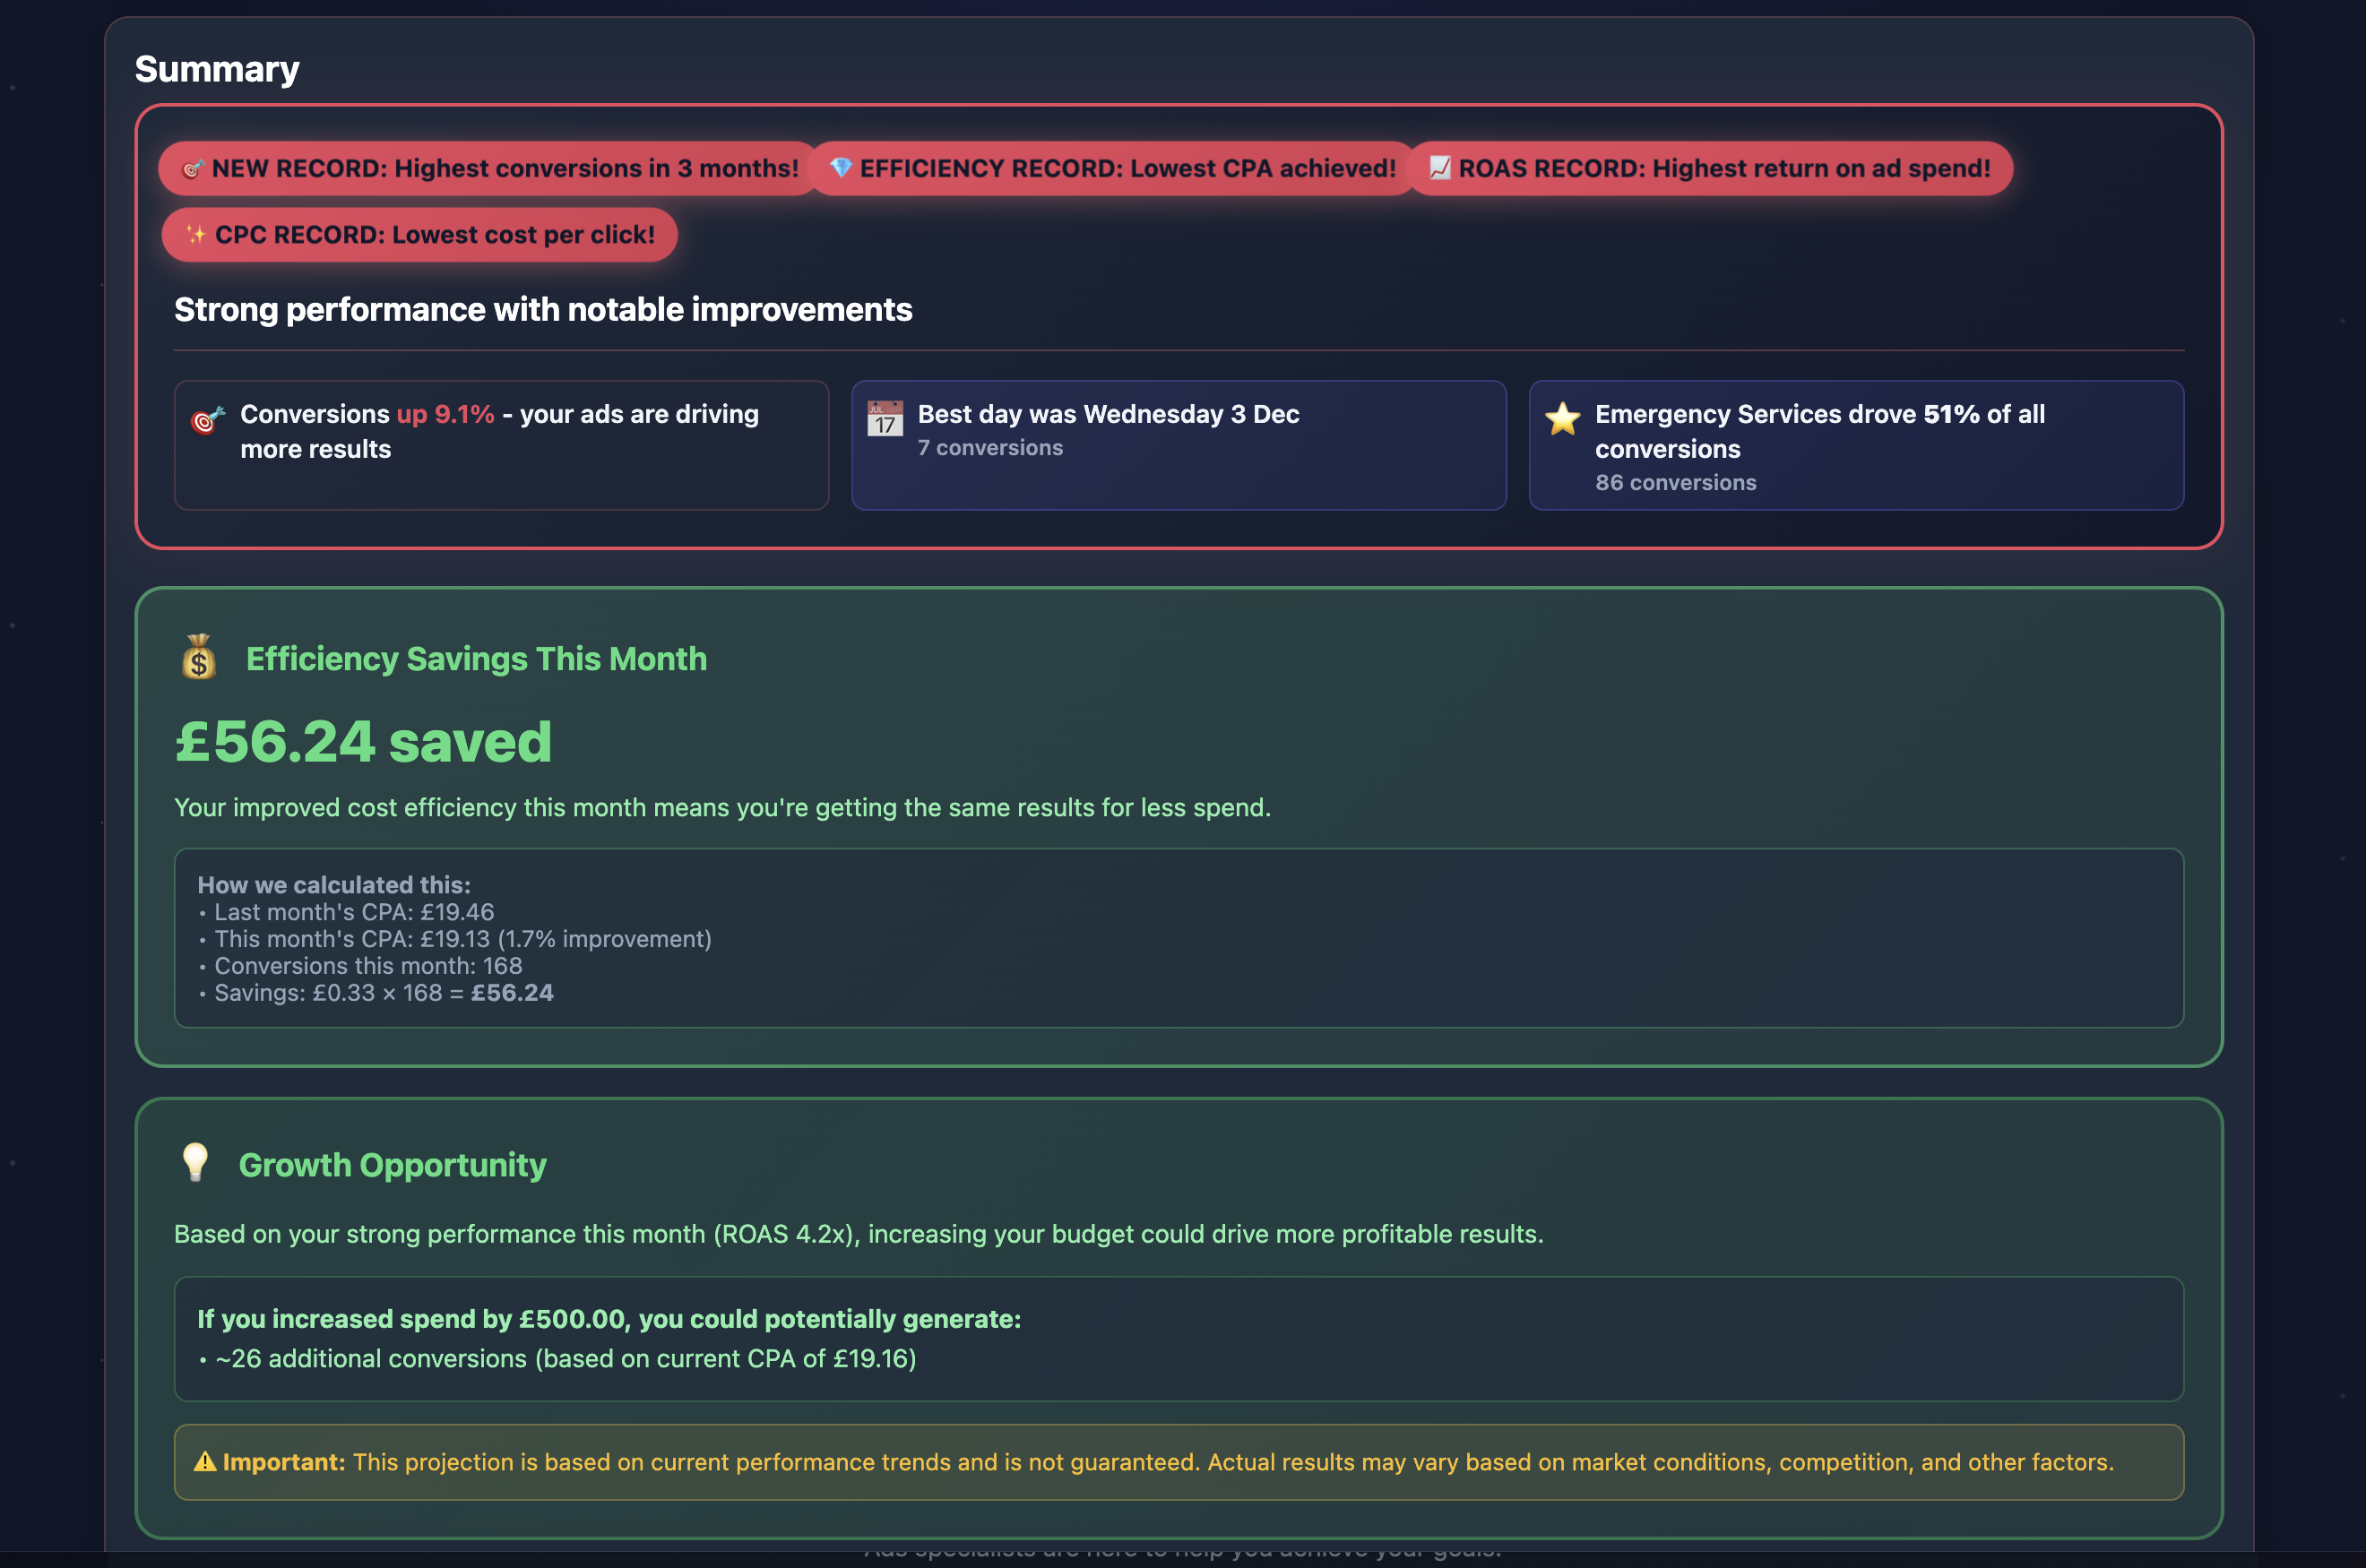
Task: Click the £56.24 saved figure
Action: click(364, 740)
